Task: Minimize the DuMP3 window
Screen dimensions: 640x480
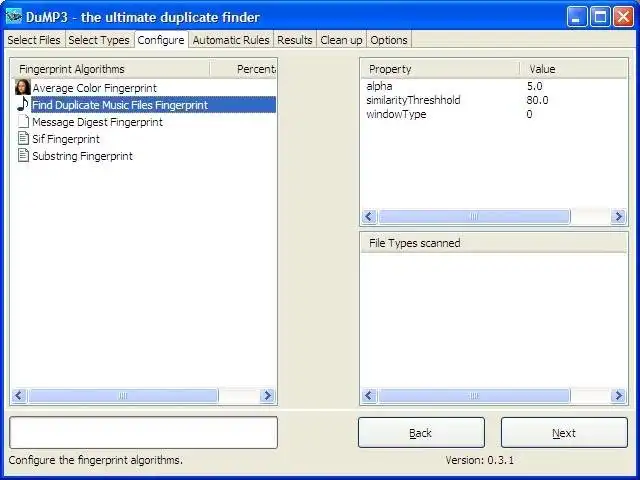Action: pyautogui.click(x=577, y=17)
